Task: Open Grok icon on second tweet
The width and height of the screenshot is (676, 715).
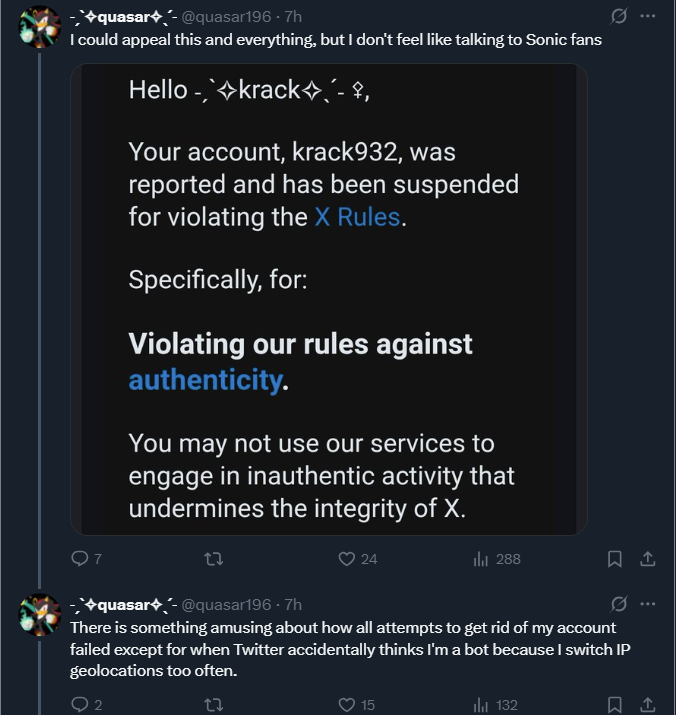Action: (619, 604)
